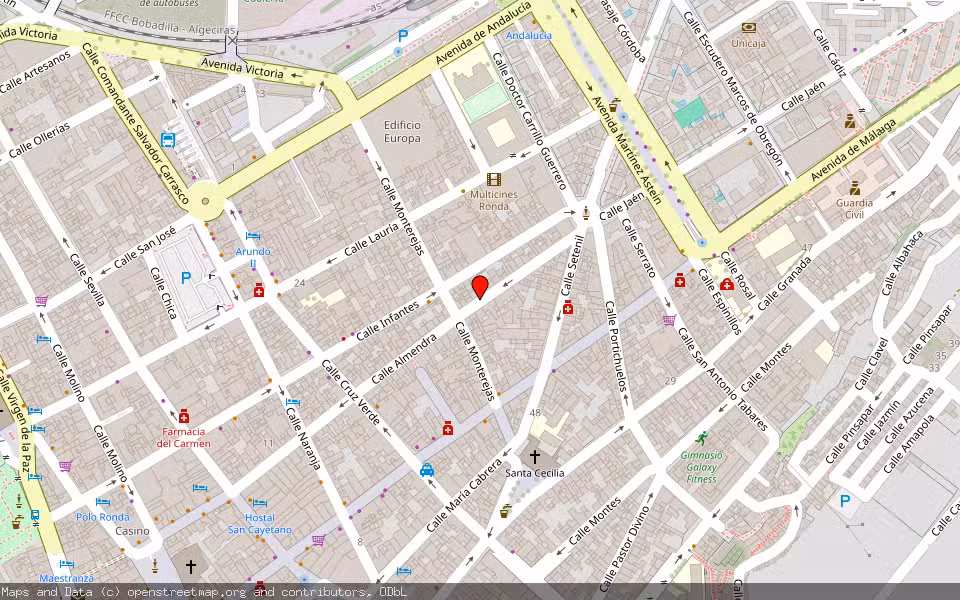Click the shopping cart icon near Calle Sevilla

pyautogui.click(x=41, y=301)
